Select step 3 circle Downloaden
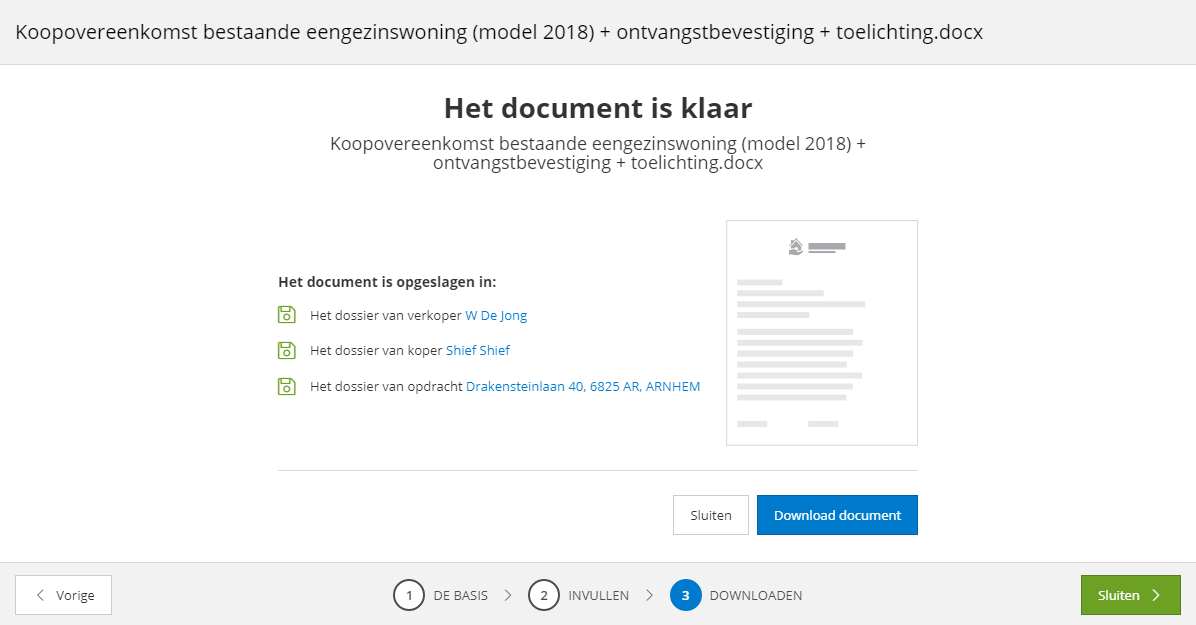1196x625 pixels. point(686,595)
